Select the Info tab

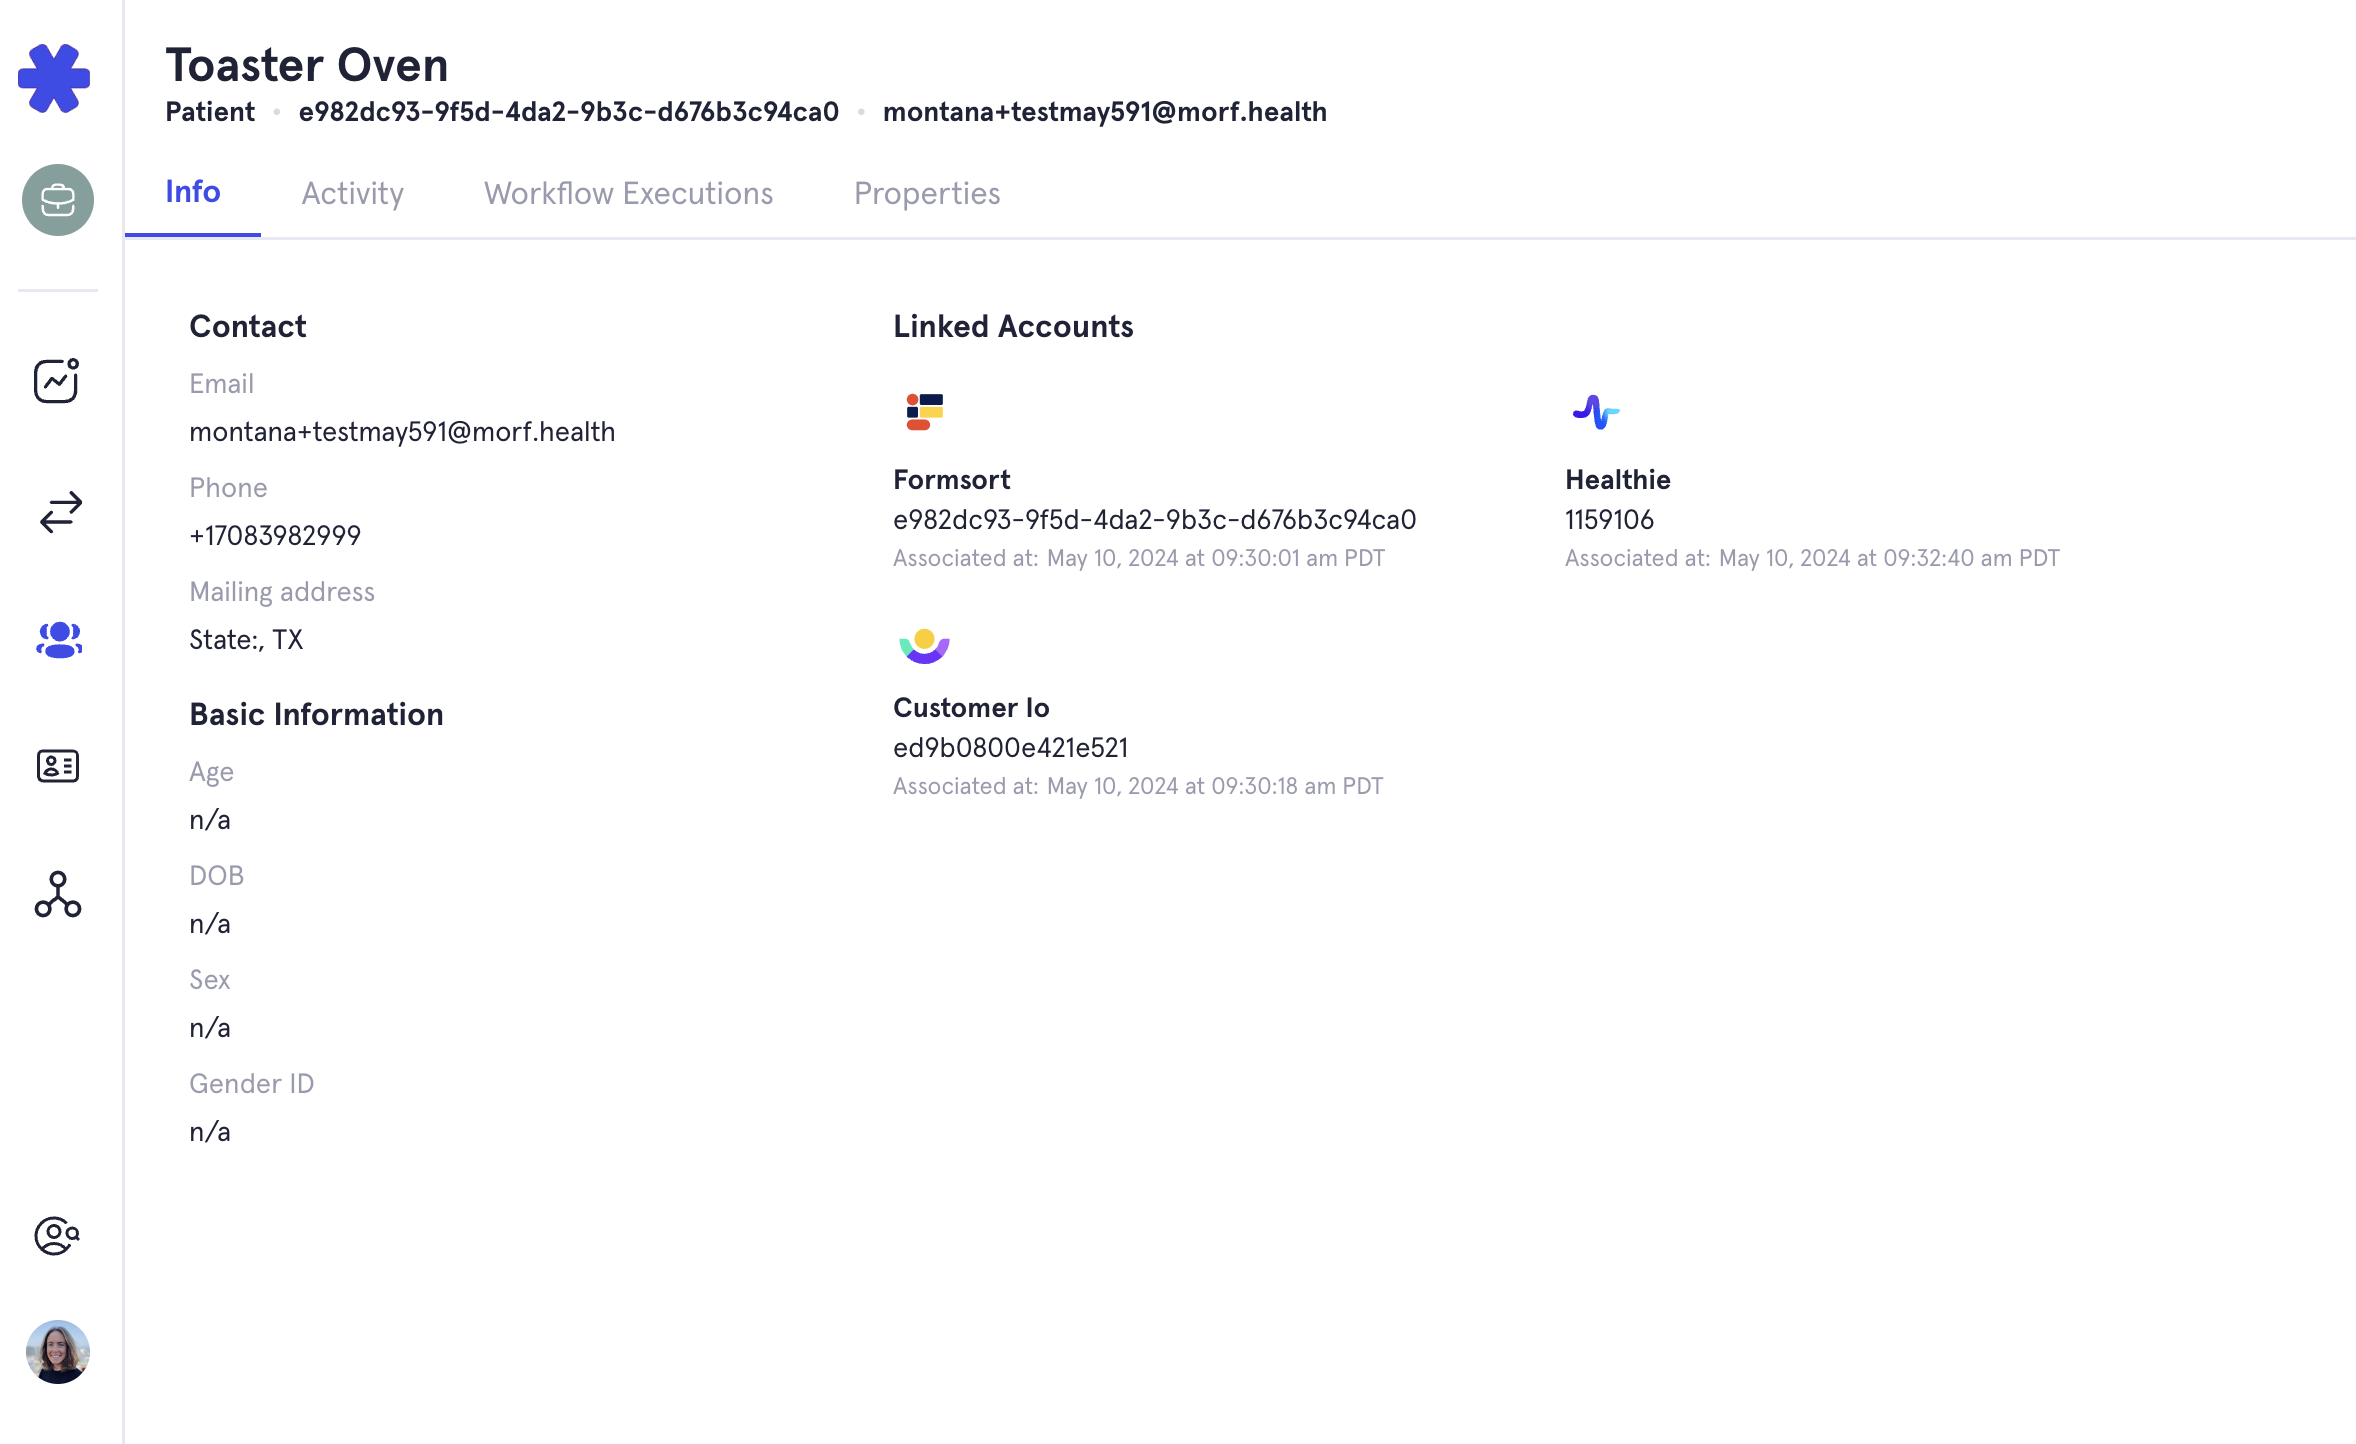193,191
